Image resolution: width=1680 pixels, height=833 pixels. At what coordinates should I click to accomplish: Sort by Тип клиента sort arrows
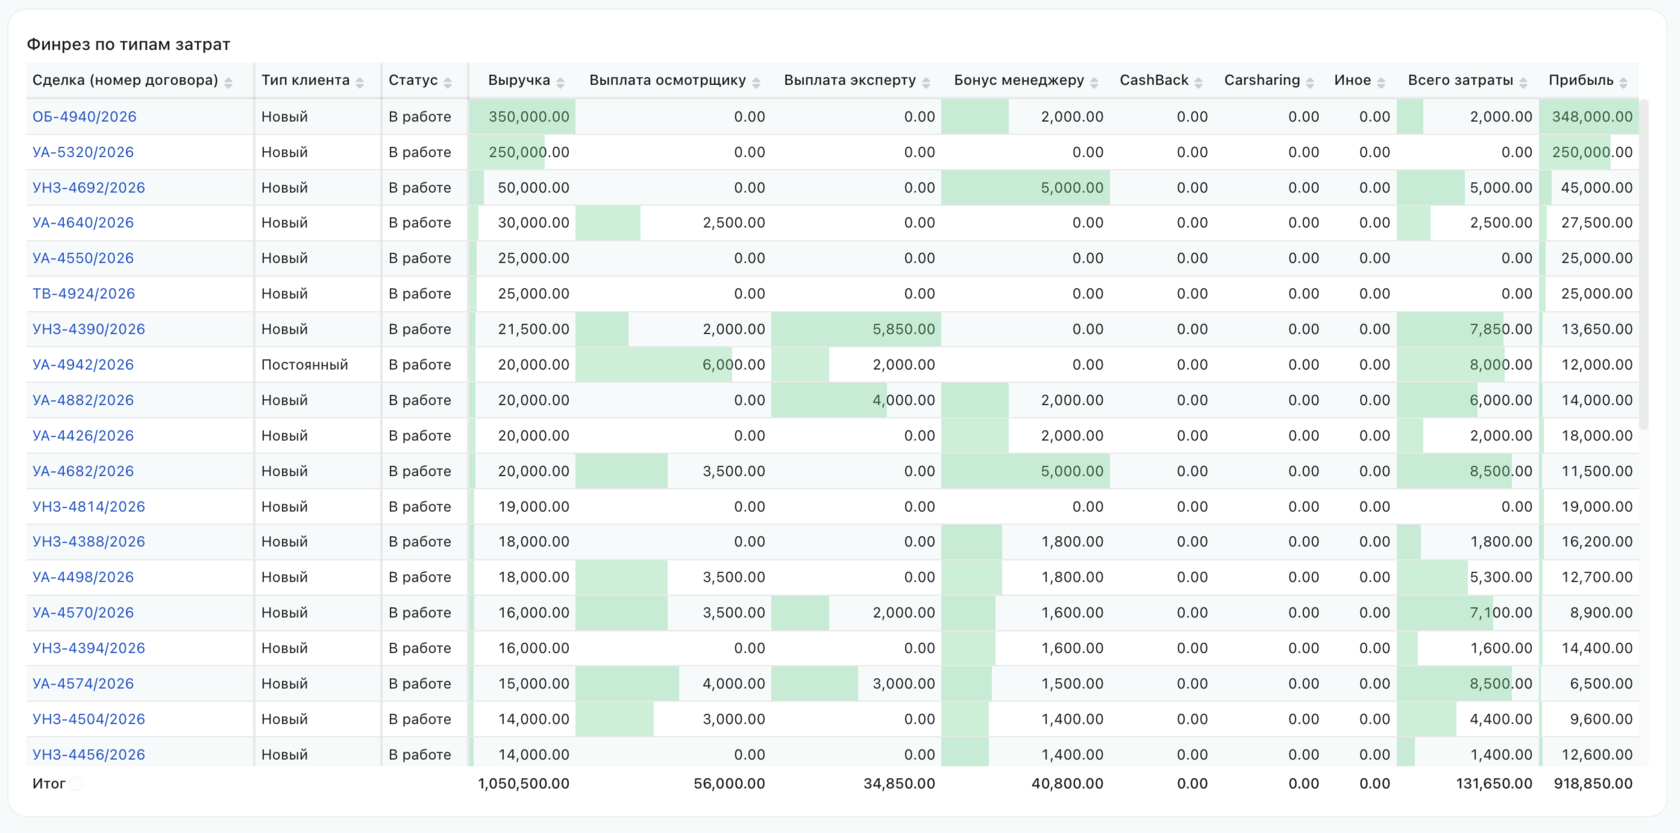click(x=360, y=82)
